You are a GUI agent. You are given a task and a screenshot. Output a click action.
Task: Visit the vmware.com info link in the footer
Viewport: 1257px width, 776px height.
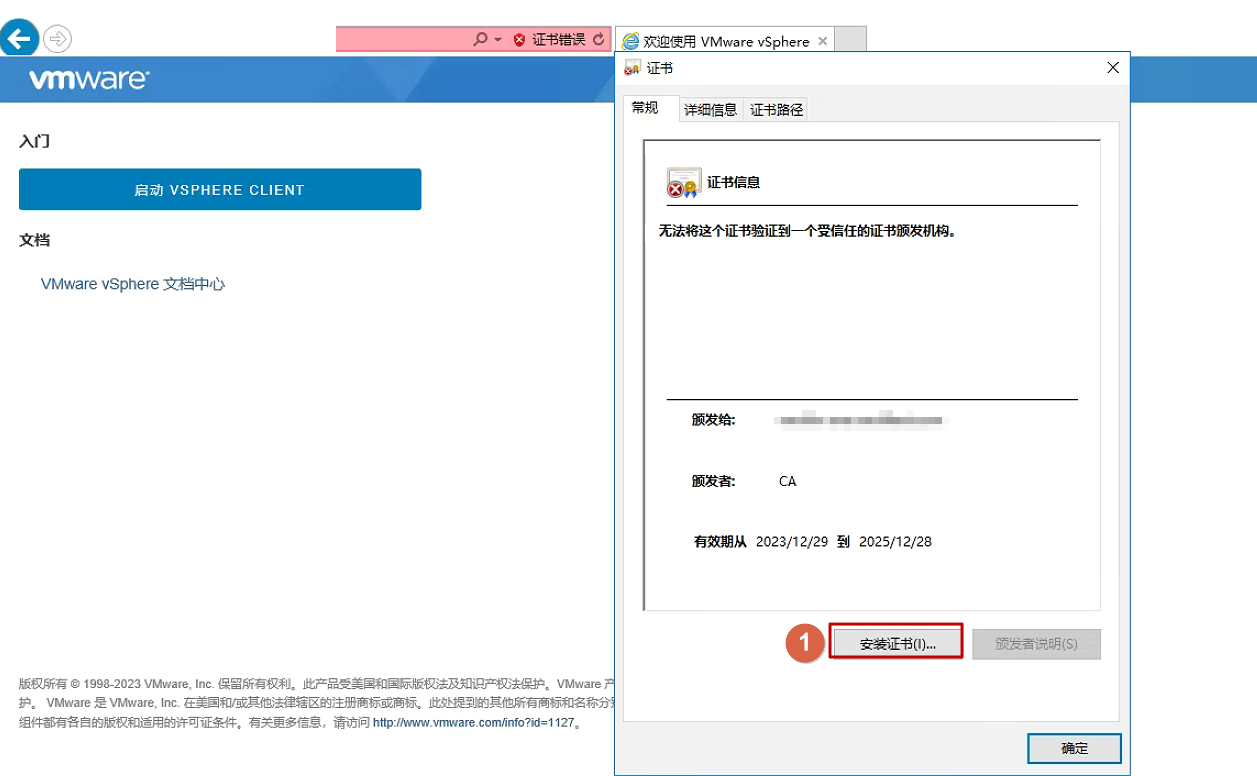pos(474,722)
